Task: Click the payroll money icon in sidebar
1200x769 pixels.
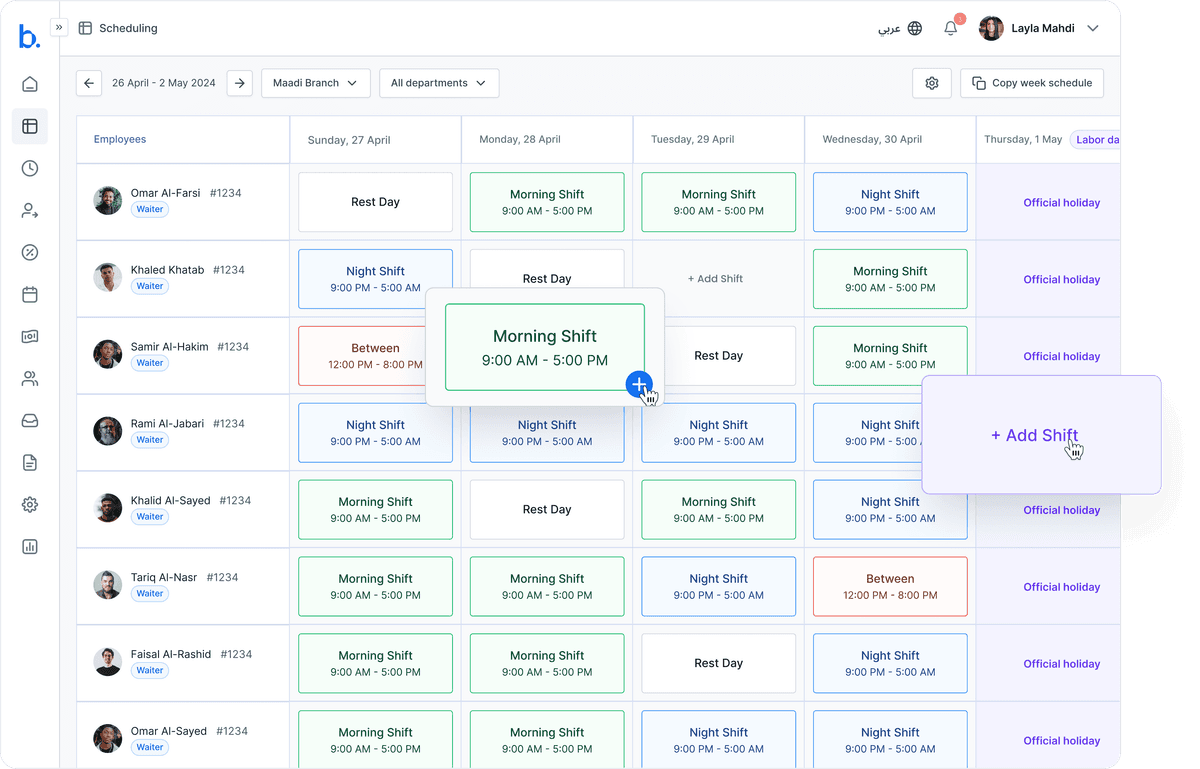Action: (28, 337)
